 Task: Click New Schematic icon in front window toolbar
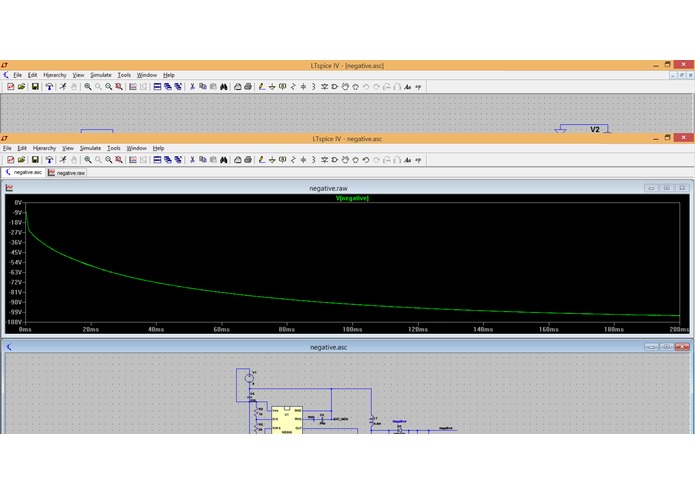(11, 160)
